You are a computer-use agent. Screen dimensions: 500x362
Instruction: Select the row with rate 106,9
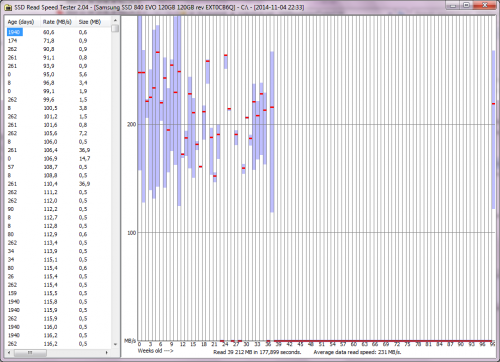click(x=58, y=159)
